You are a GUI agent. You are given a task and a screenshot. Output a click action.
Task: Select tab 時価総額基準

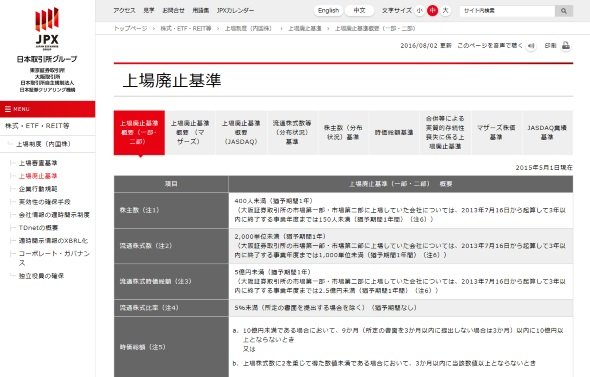(x=394, y=132)
